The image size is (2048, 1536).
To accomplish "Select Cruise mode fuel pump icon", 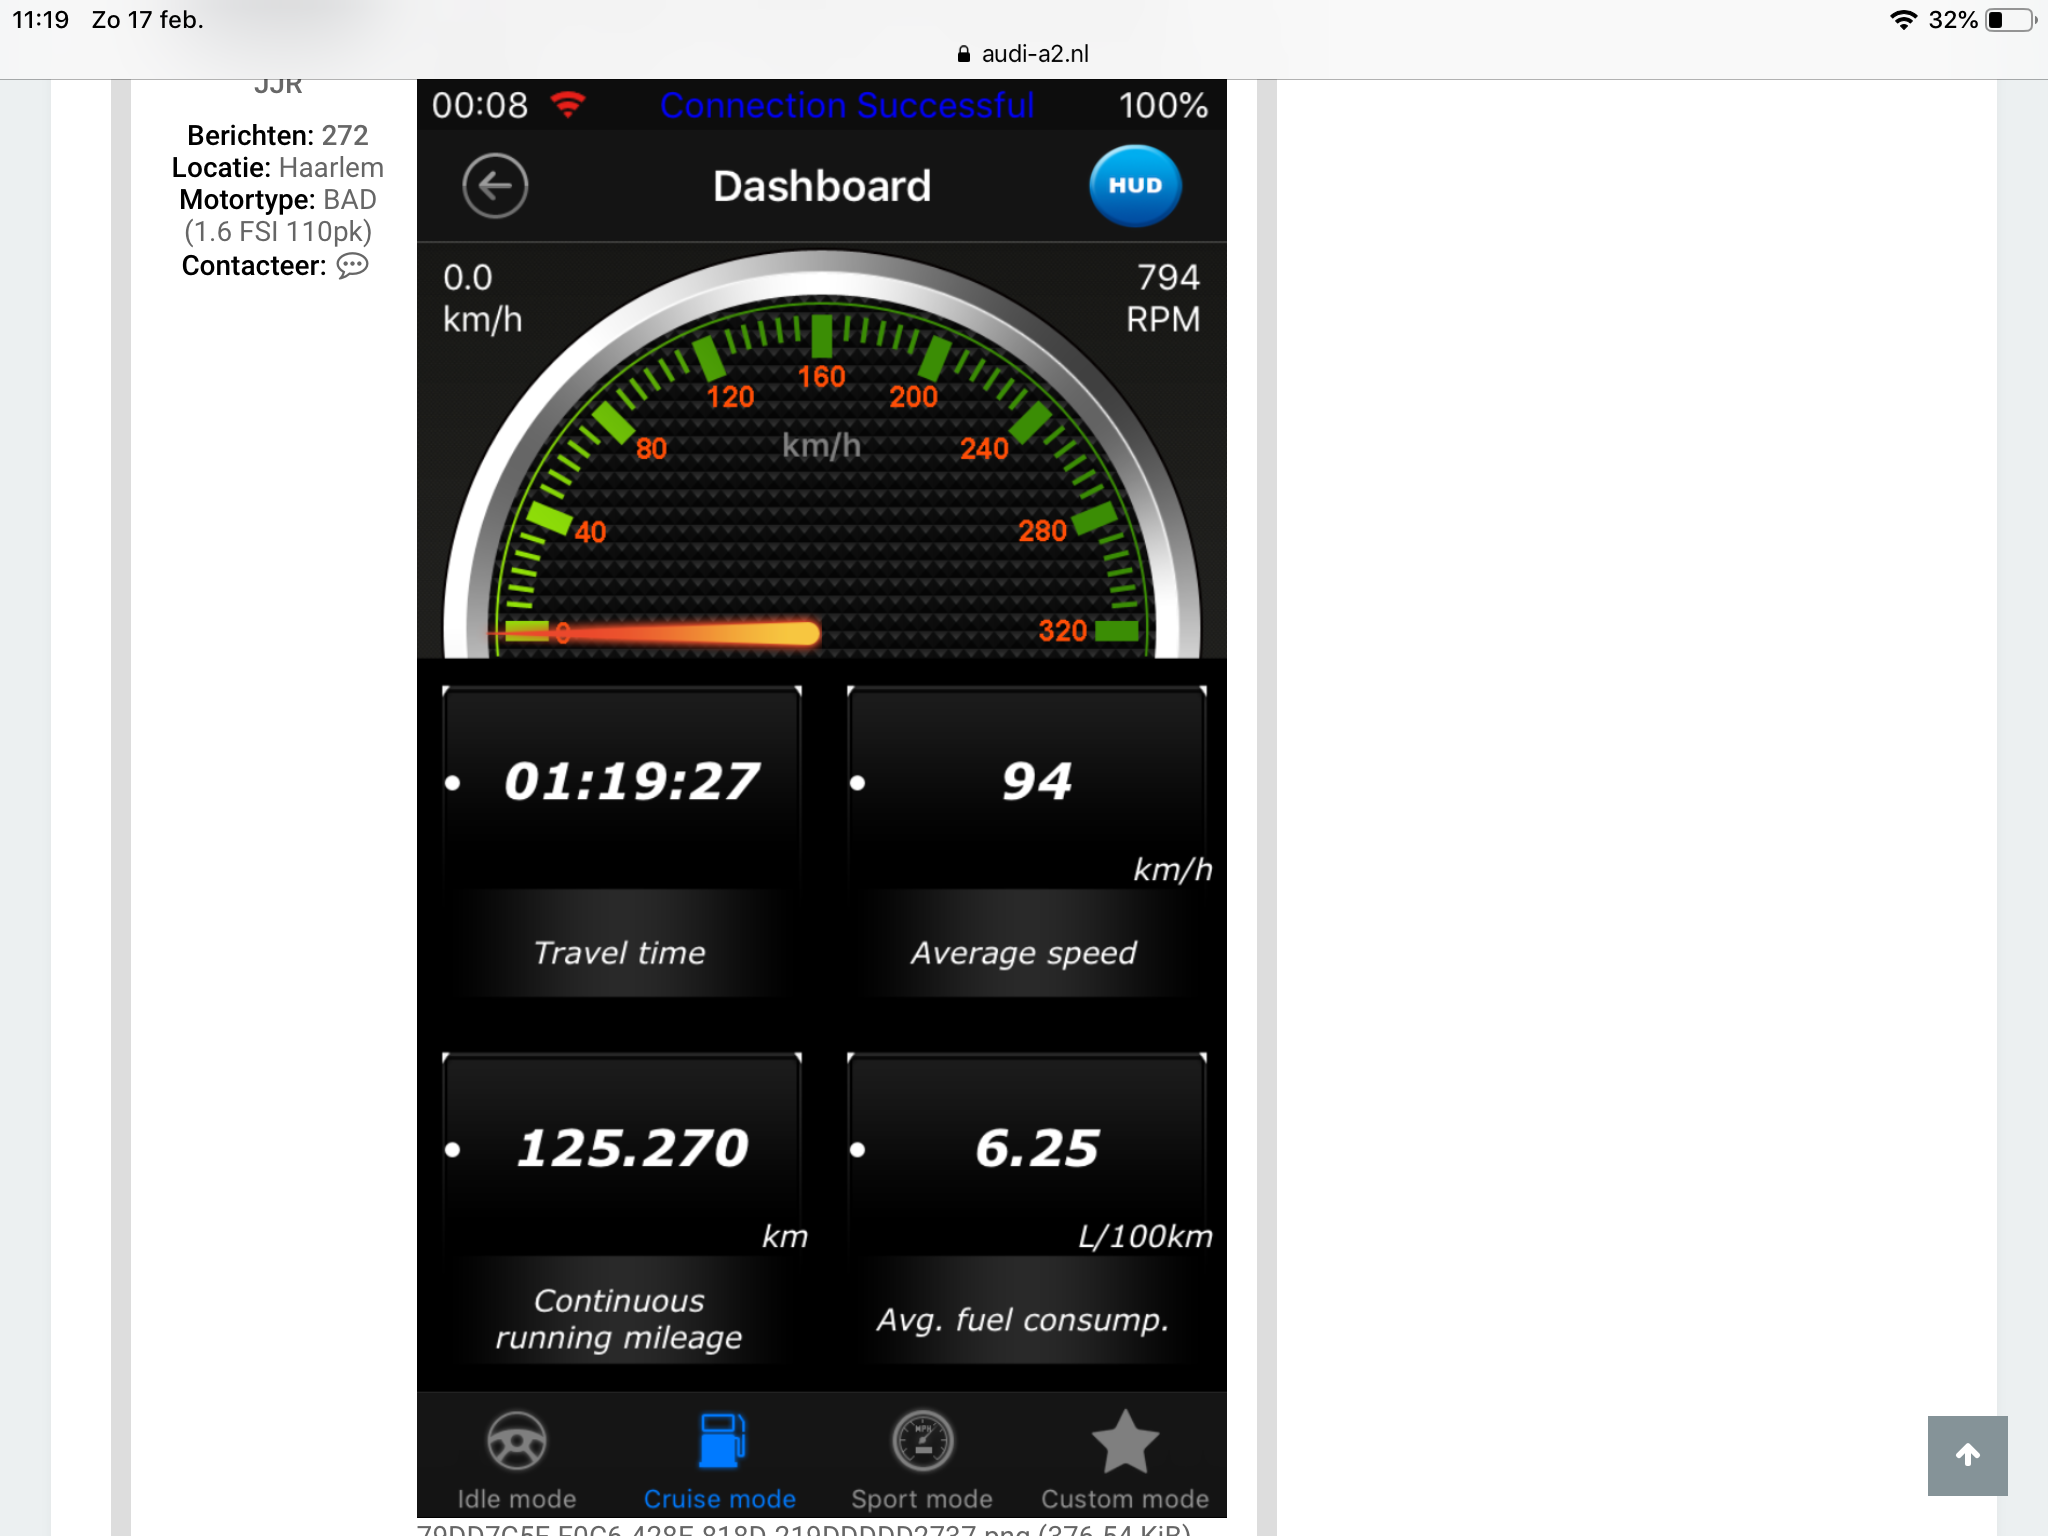I will point(721,1440).
